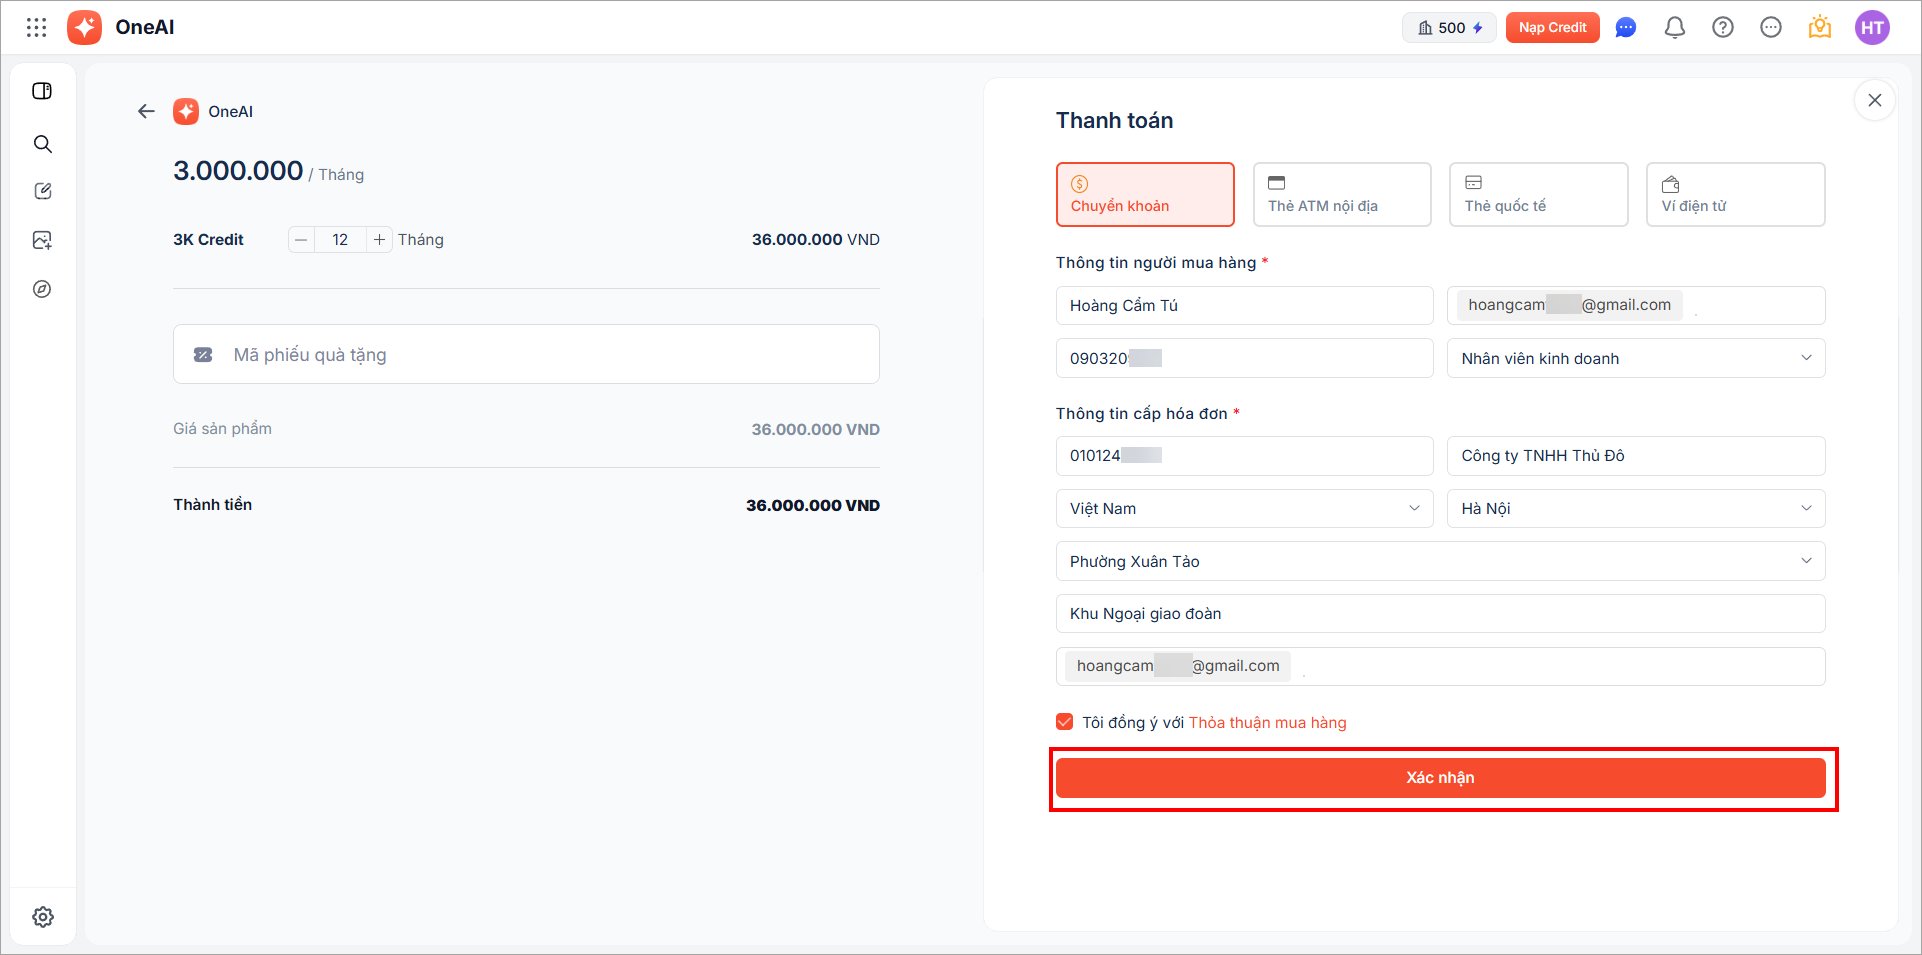The image size is (1922, 955).
Task: Toggle the sidebar panel icon
Action: pos(42,91)
